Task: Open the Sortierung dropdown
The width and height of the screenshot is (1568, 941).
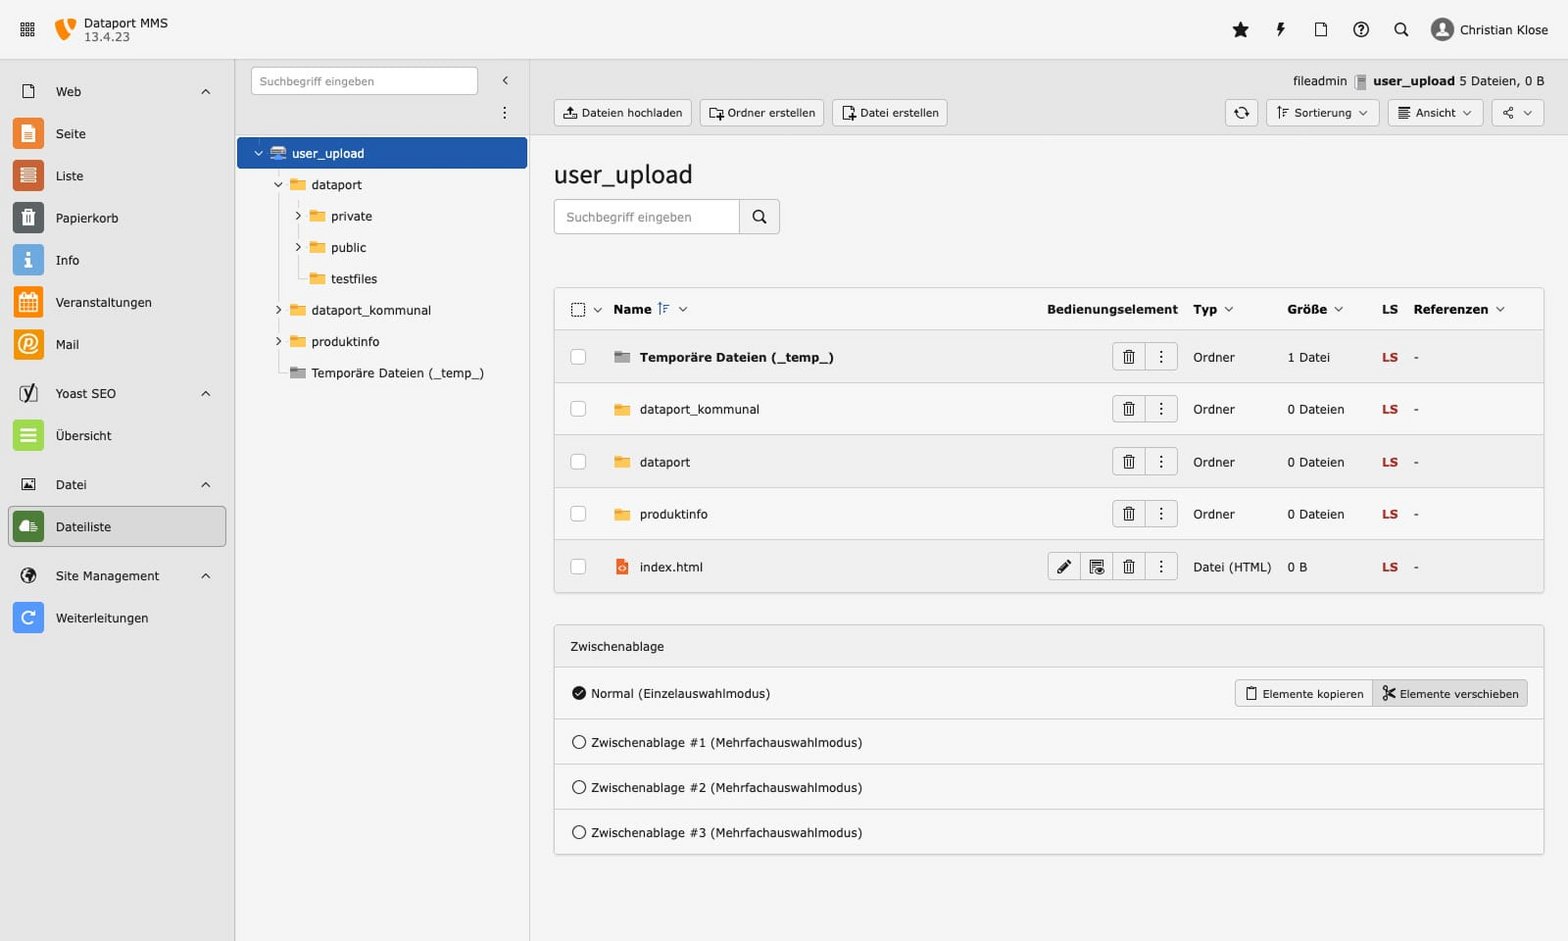Action: pos(1322,113)
